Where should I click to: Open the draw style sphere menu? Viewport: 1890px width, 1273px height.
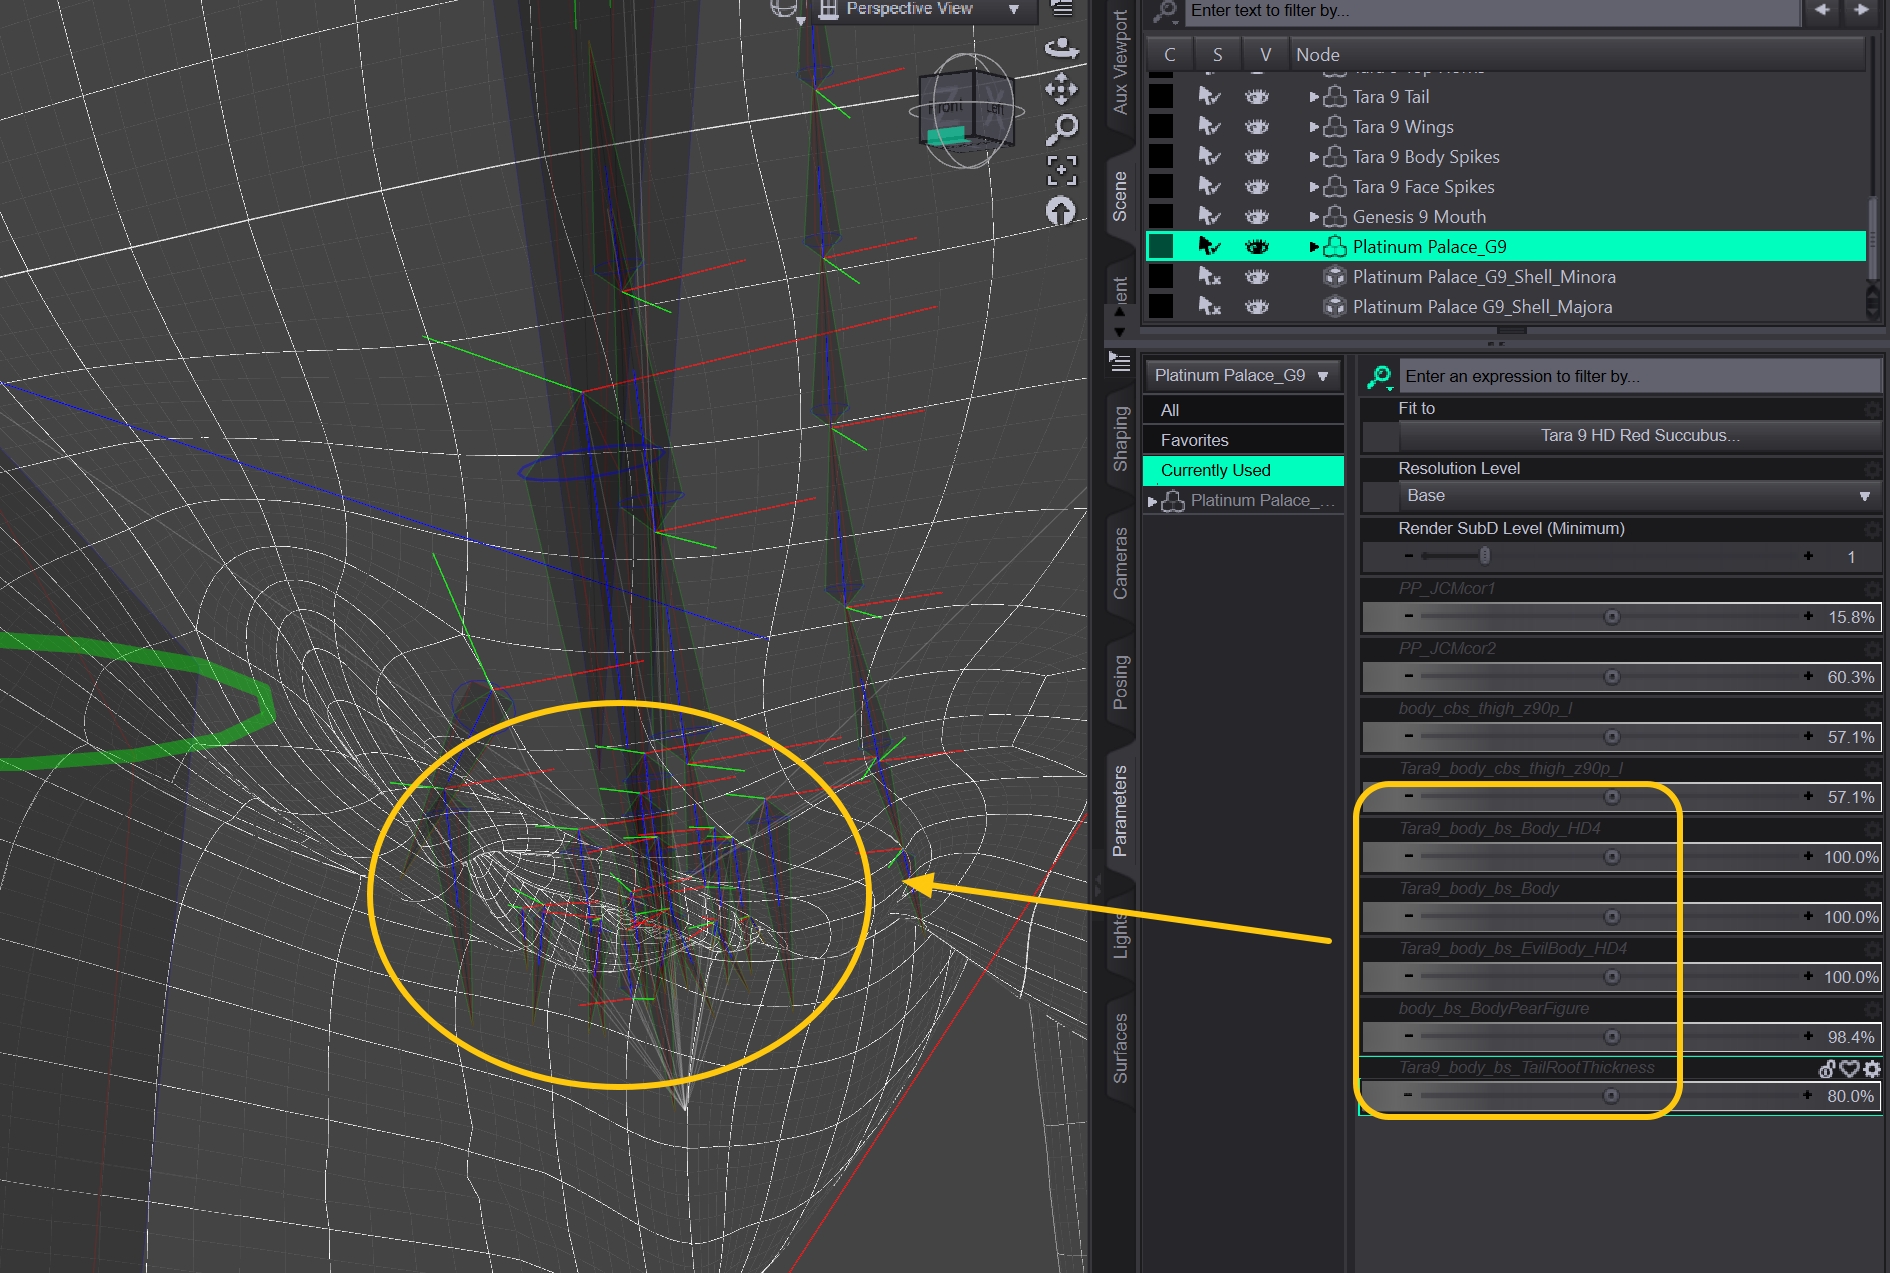point(786,10)
